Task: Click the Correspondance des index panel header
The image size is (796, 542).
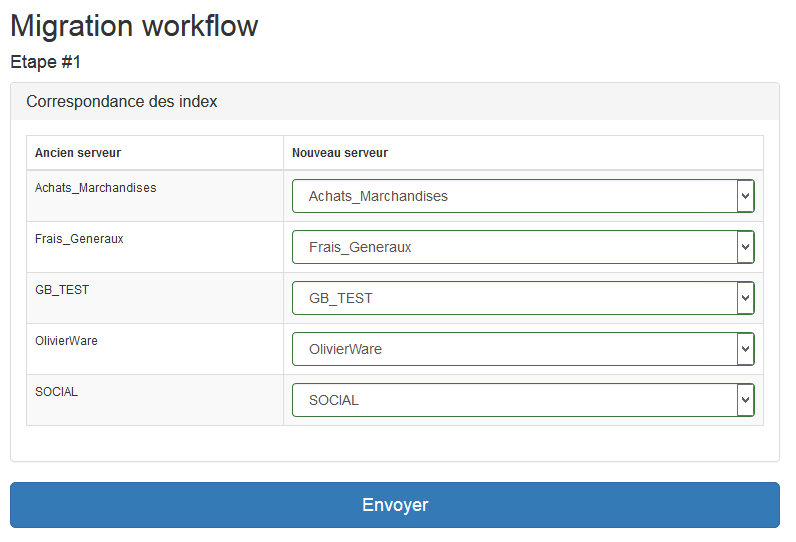Action: [x=122, y=102]
